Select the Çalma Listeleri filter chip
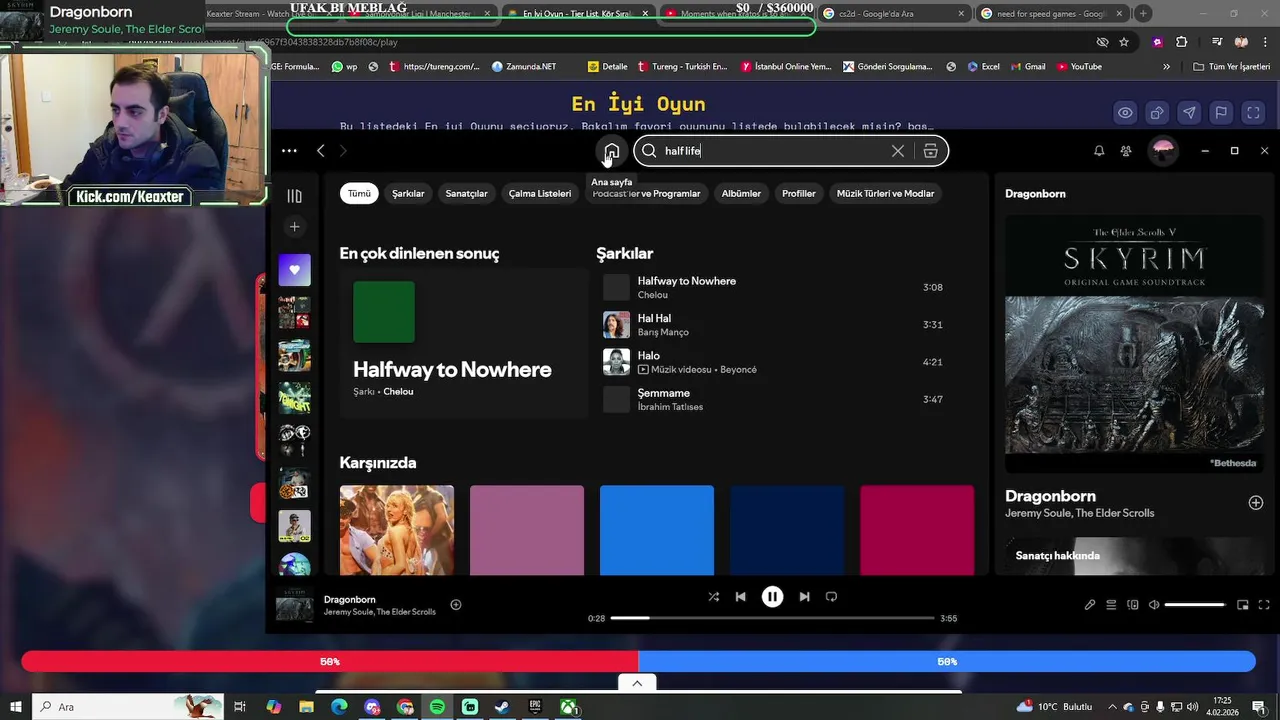Screen dimensions: 1280x720 click(540, 193)
